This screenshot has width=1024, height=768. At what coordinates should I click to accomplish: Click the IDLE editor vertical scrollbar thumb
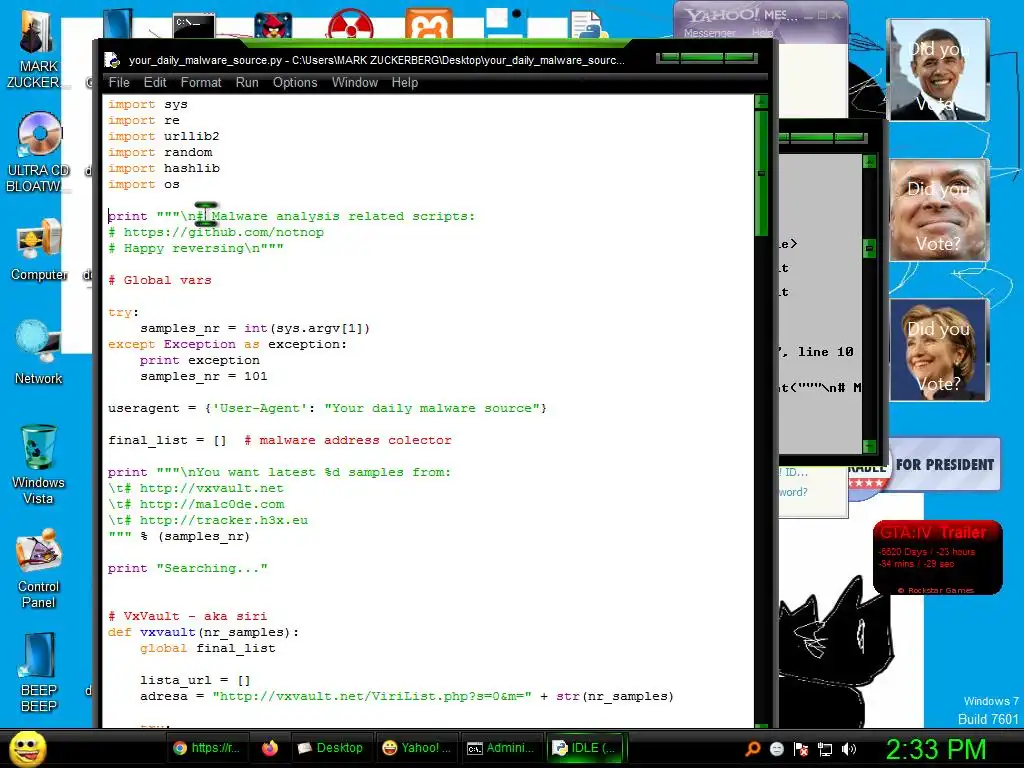761,173
